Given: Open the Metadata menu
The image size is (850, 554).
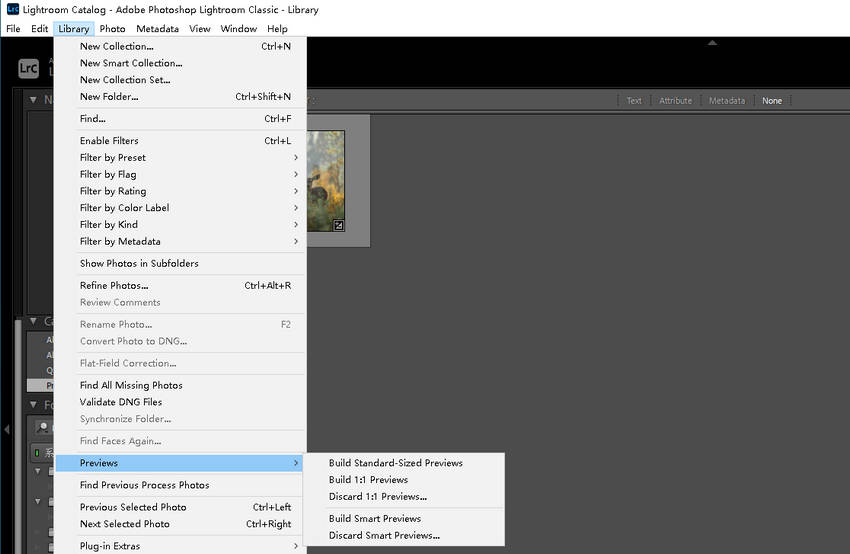Looking at the screenshot, I should click(157, 29).
